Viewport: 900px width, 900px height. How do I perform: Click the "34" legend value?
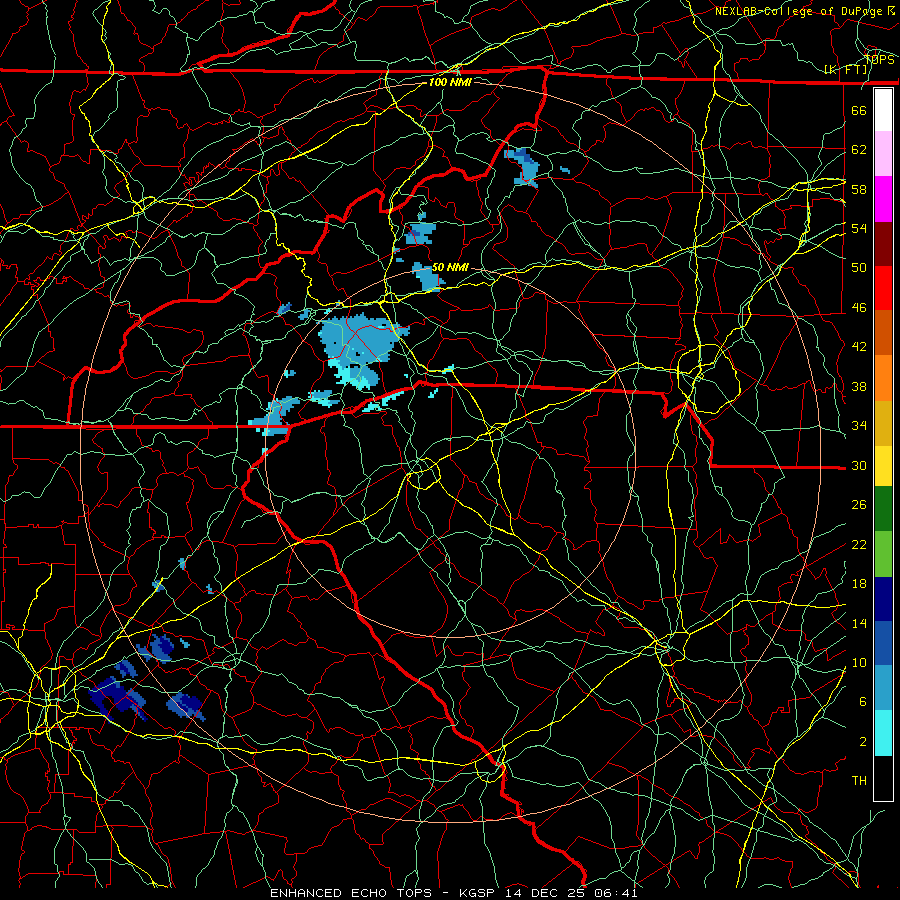[x=859, y=426]
